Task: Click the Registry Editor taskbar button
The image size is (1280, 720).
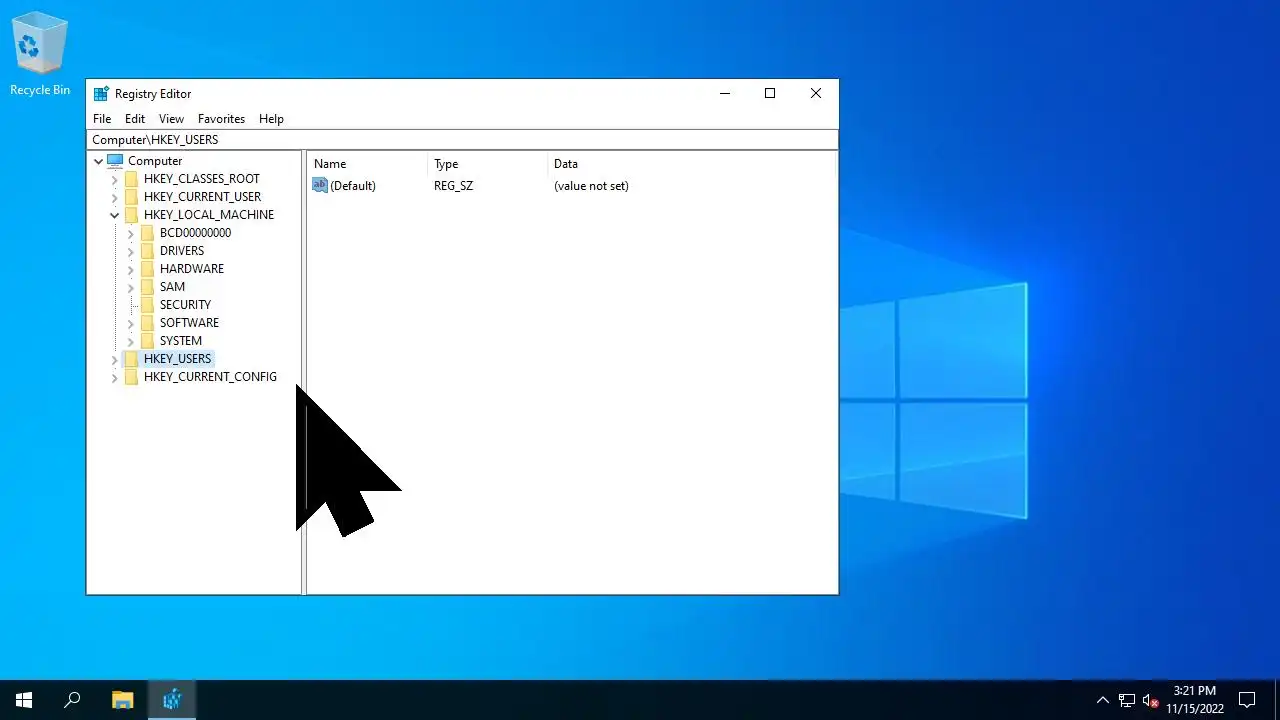Action: point(172,700)
